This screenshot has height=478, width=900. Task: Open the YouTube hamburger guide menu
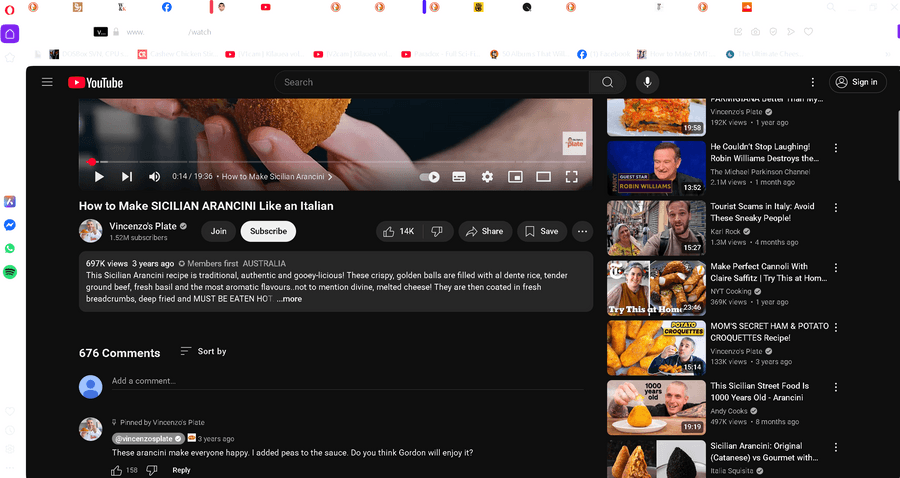pos(47,82)
